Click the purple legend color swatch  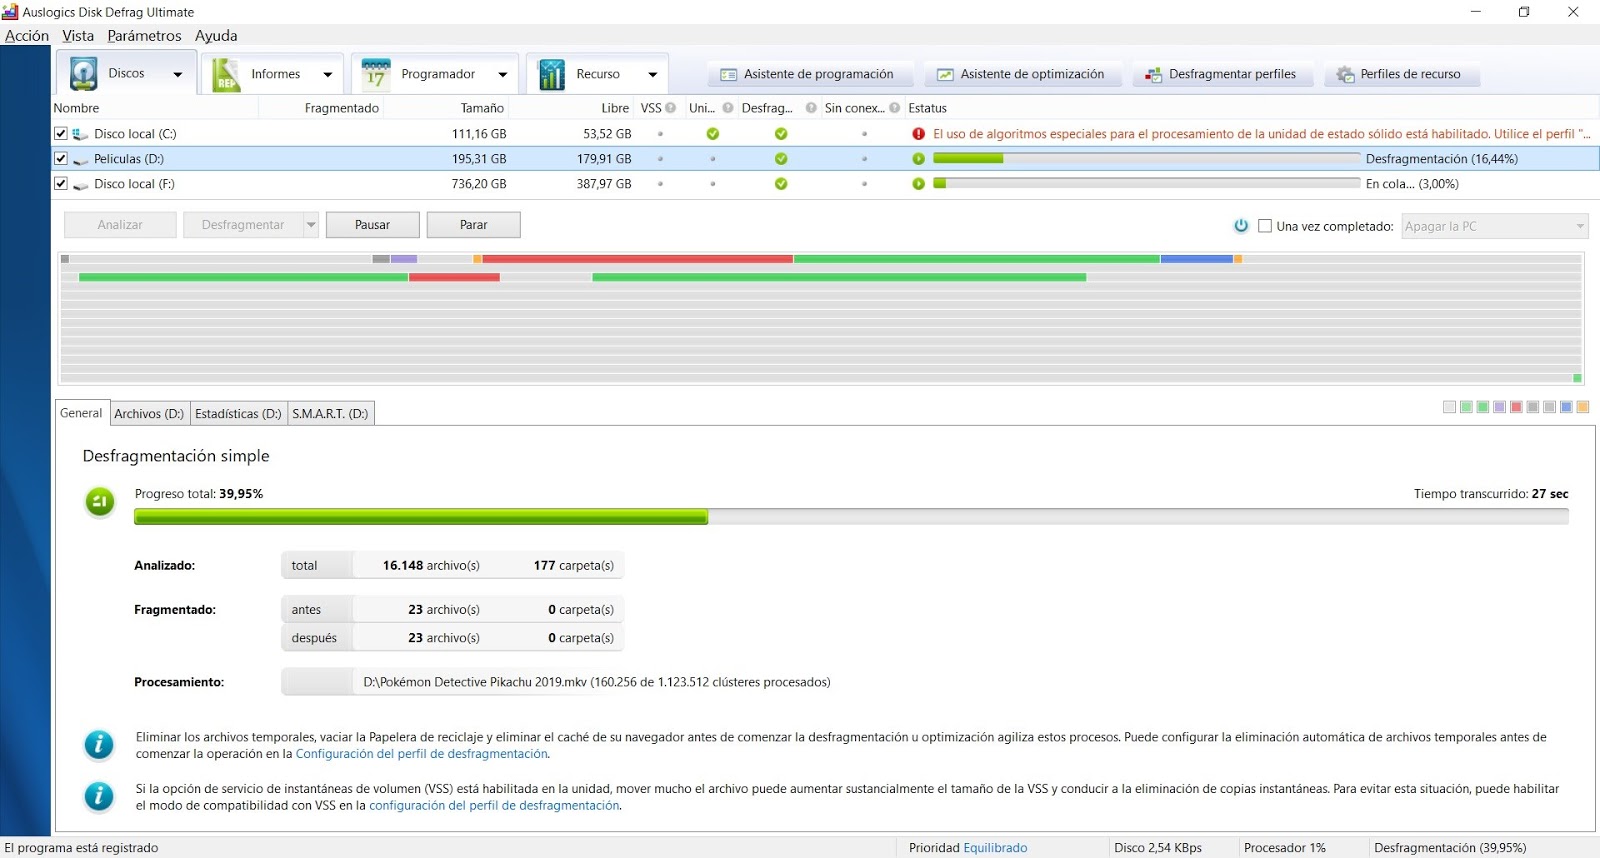[x=1499, y=407]
